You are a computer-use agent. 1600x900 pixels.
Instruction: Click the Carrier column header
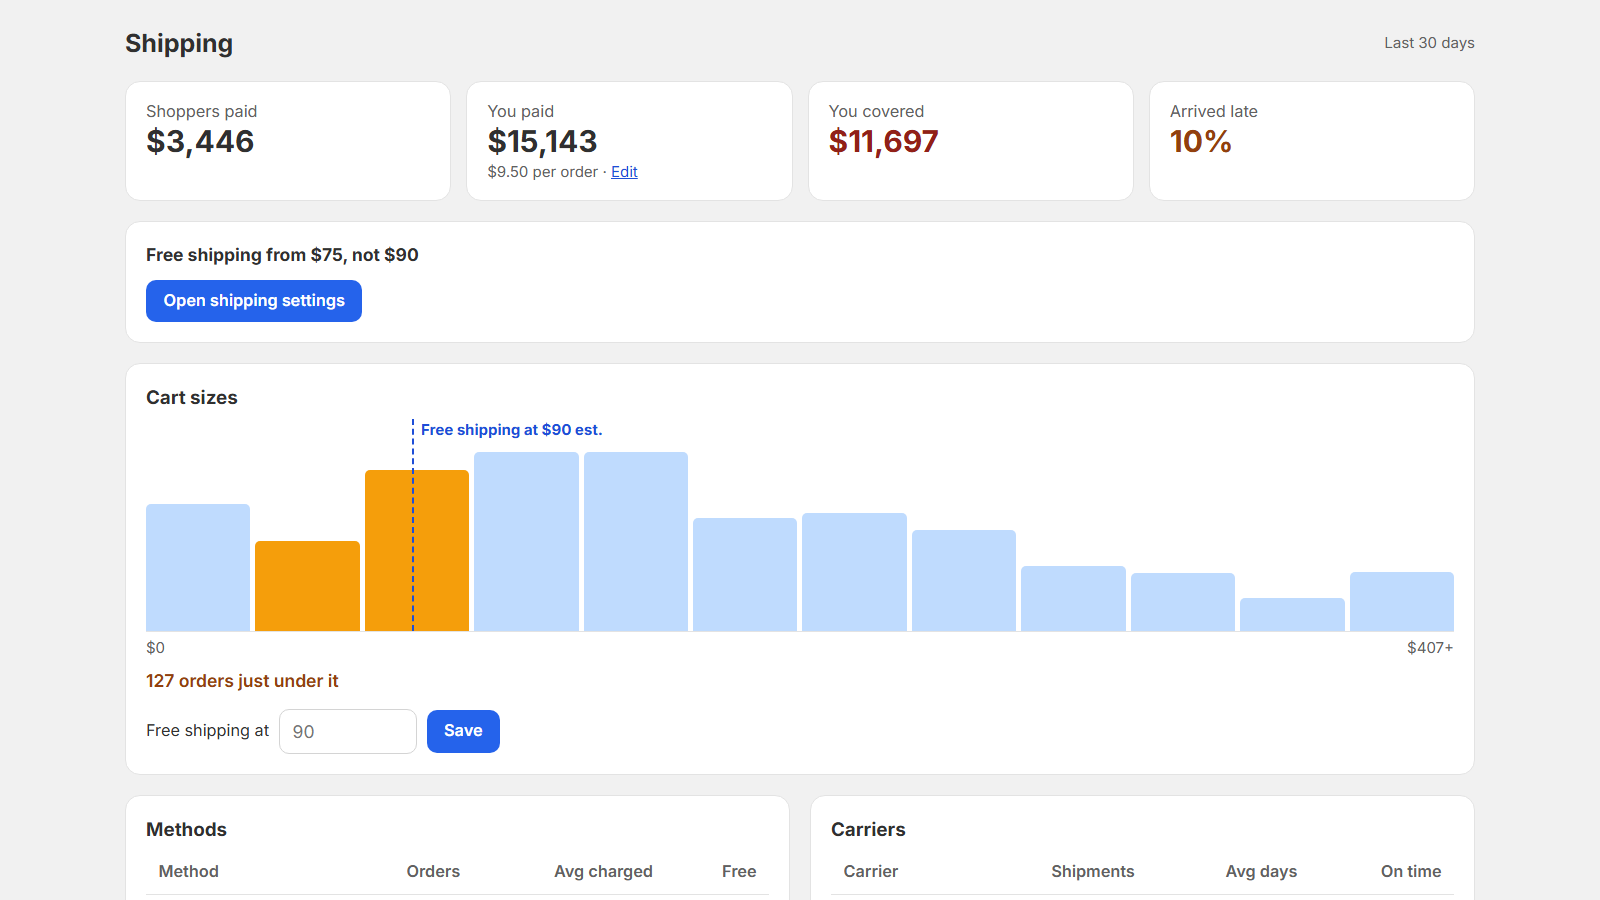click(870, 871)
